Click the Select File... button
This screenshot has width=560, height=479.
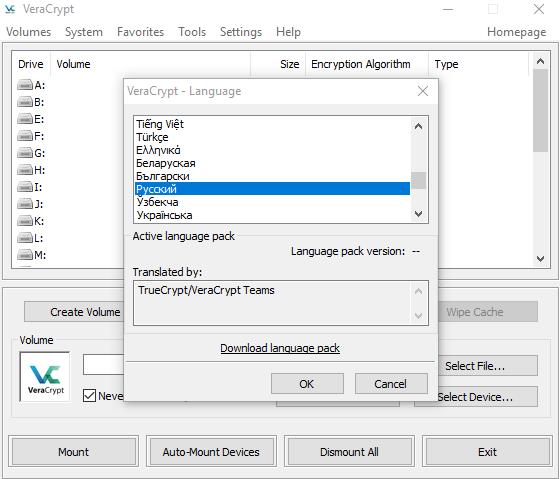click(488, 366)
